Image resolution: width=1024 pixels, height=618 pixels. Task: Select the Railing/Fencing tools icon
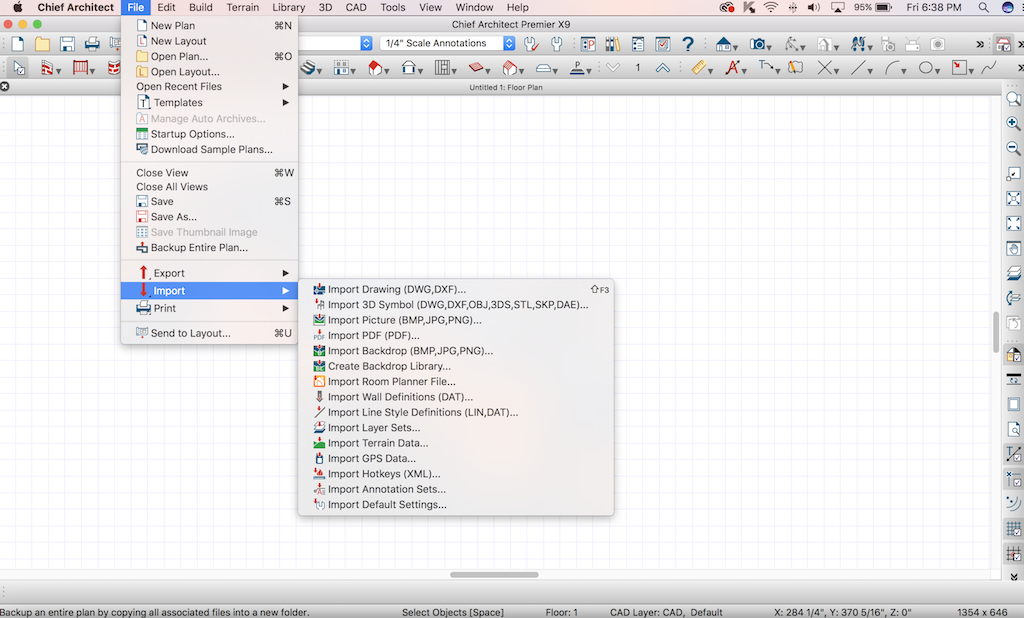pos(82,67)
